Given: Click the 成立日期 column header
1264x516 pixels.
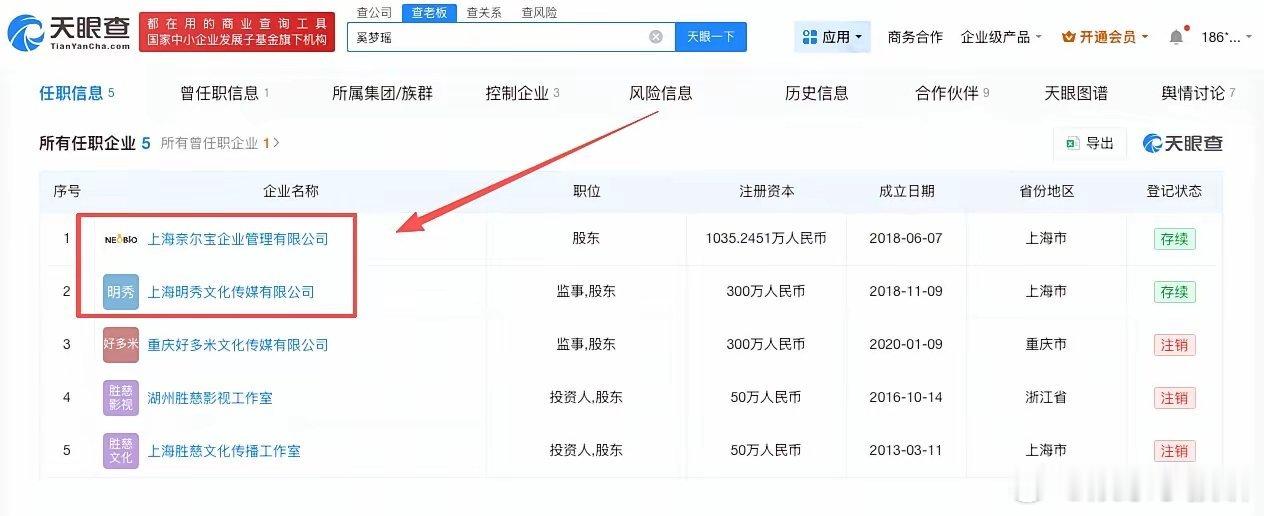Looking at the screenshot, I should pos(907,191).
